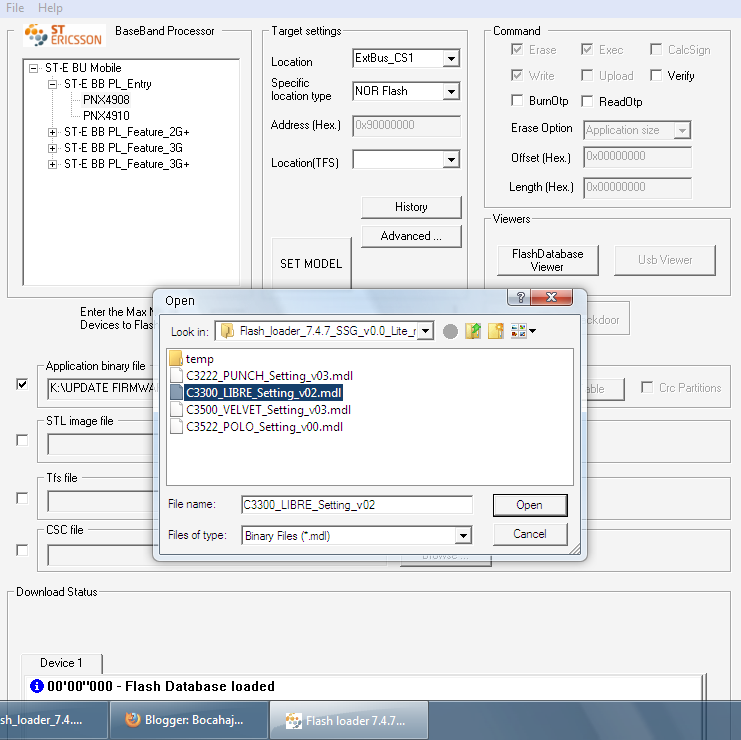741x740 pixels.
Task: Collapse the ST-E BU Mobile tree node
Action: coord(34,68)
